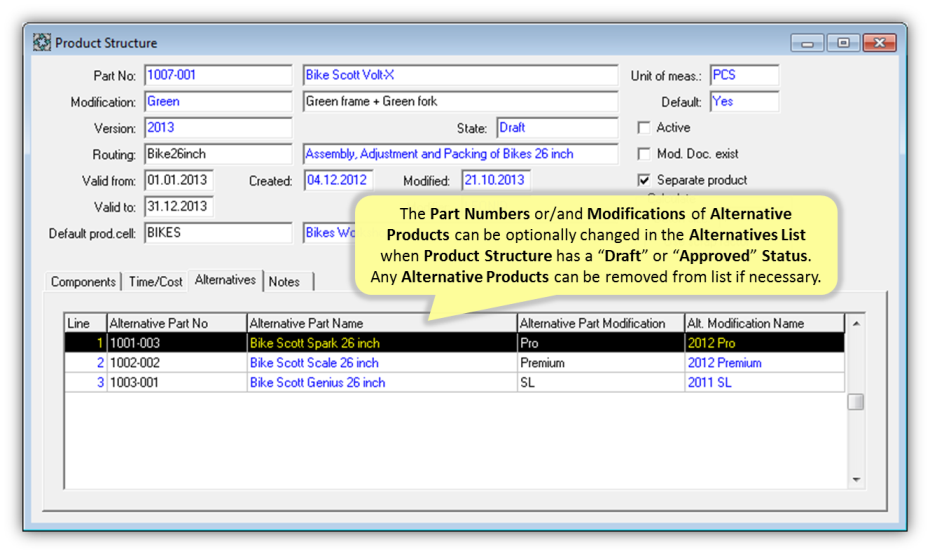
Task: Click the 2012 Premium modification name cell
Action: coord(765,362)
